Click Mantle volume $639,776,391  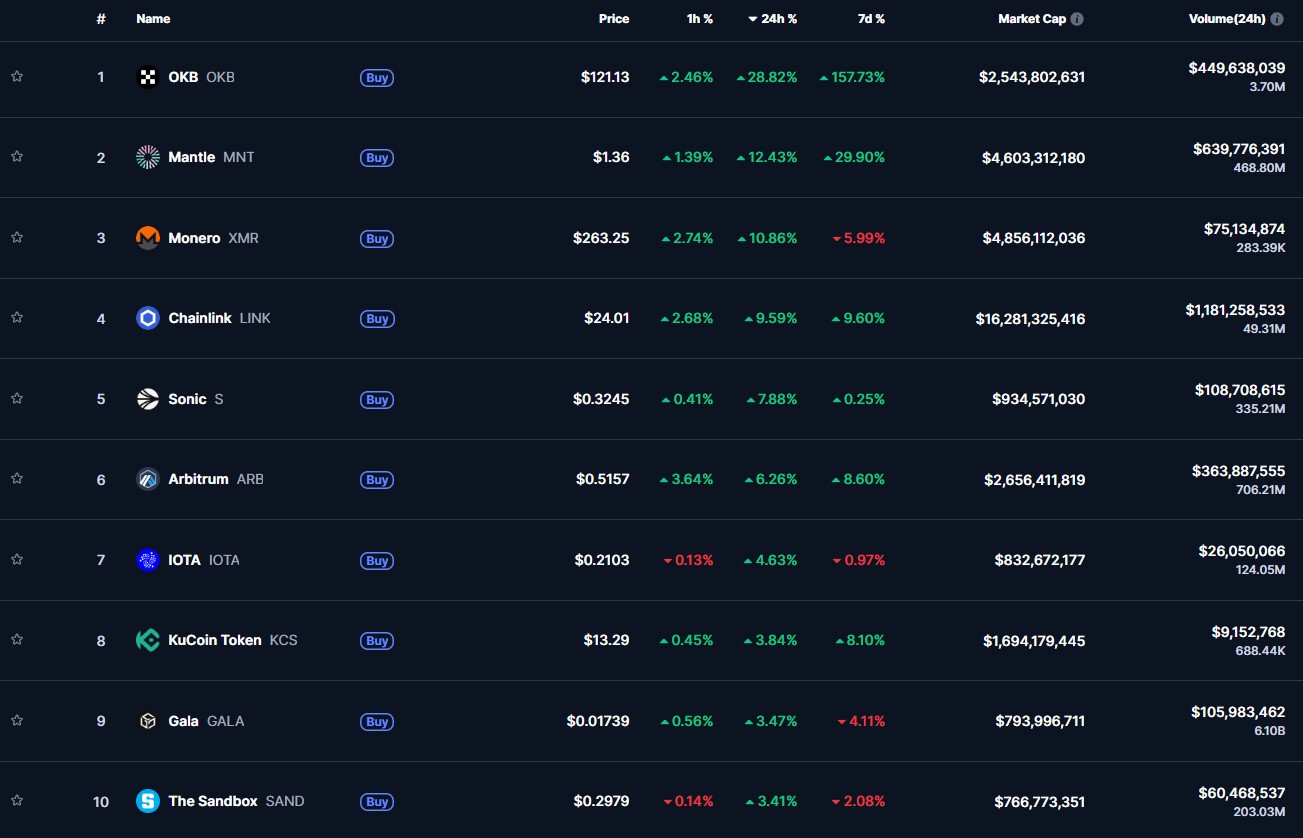(1239, 149)
